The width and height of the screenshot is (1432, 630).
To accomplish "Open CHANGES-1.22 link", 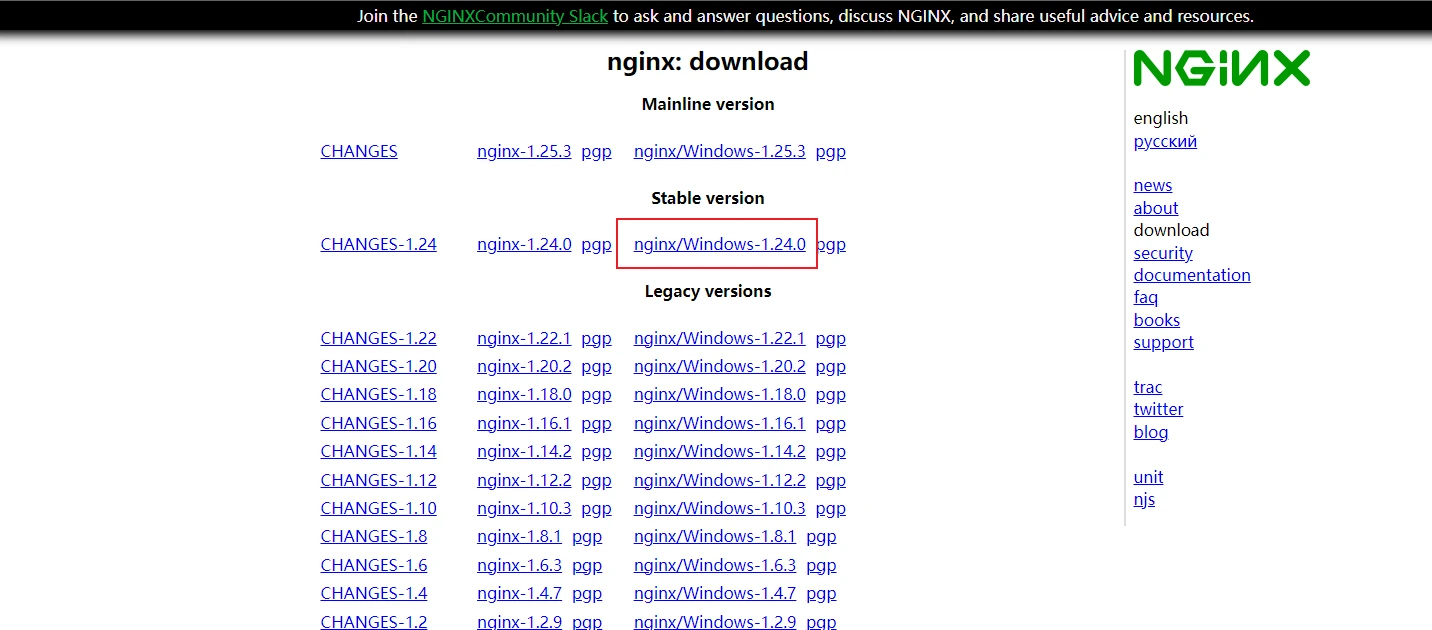I will click(378, 338).
